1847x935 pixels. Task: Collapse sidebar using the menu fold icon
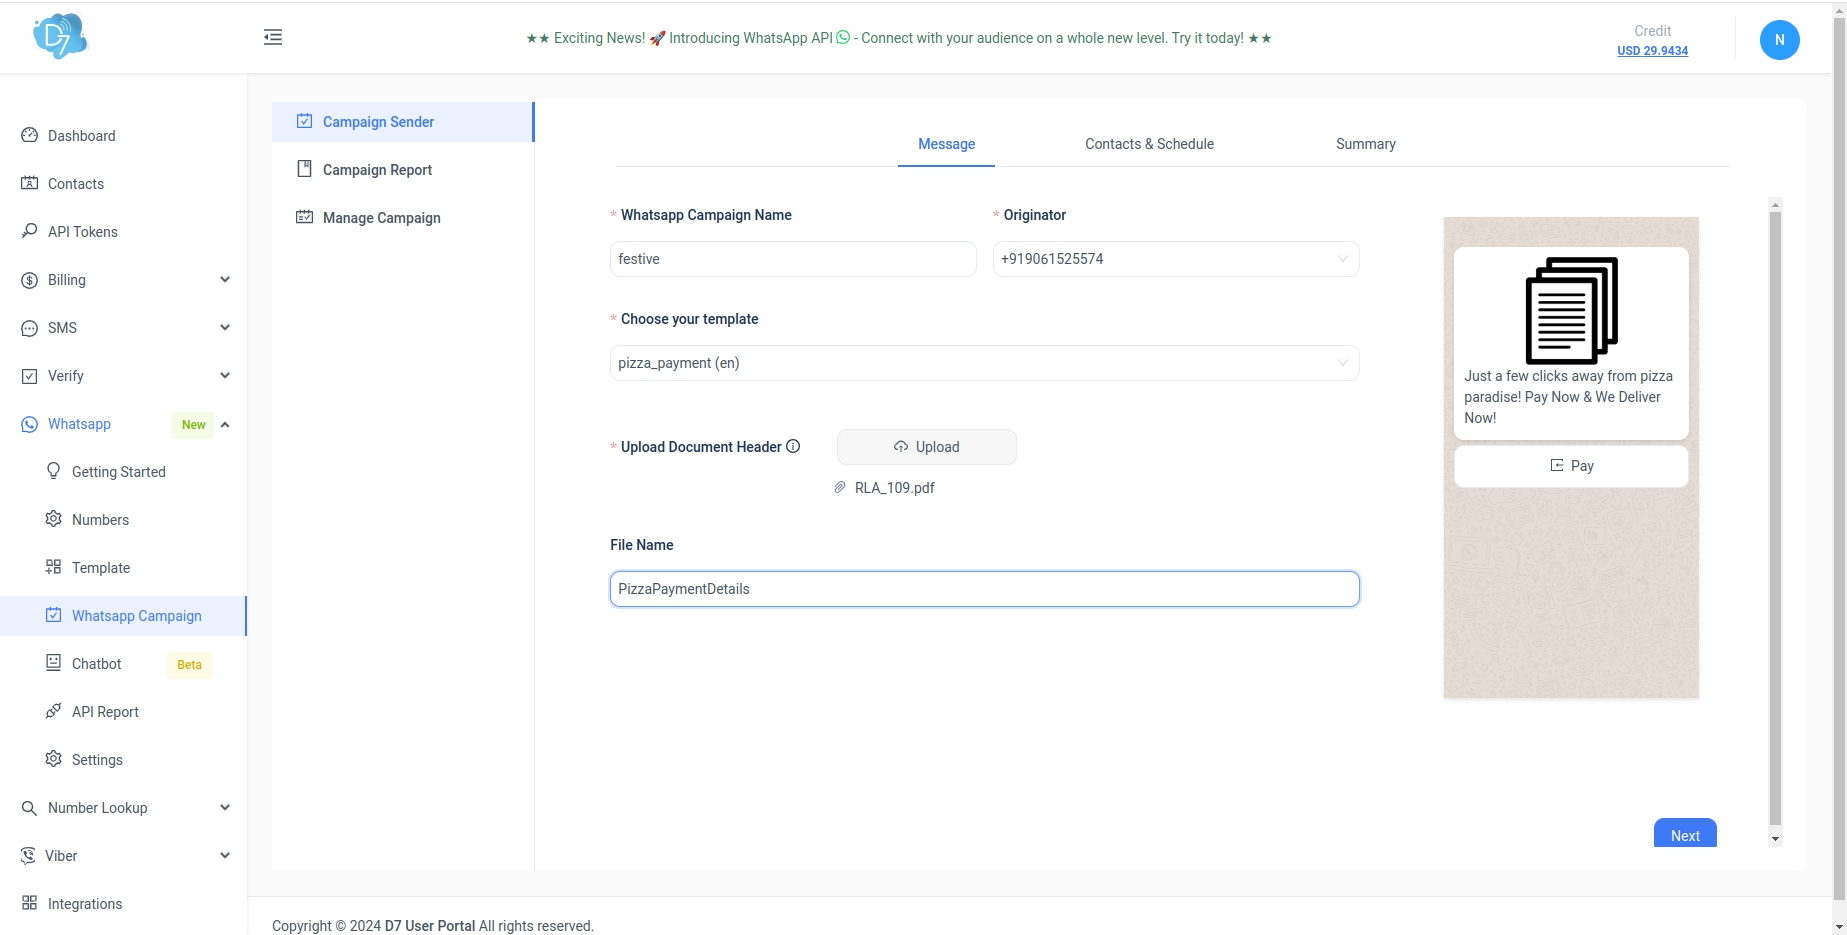coord(273,38)
